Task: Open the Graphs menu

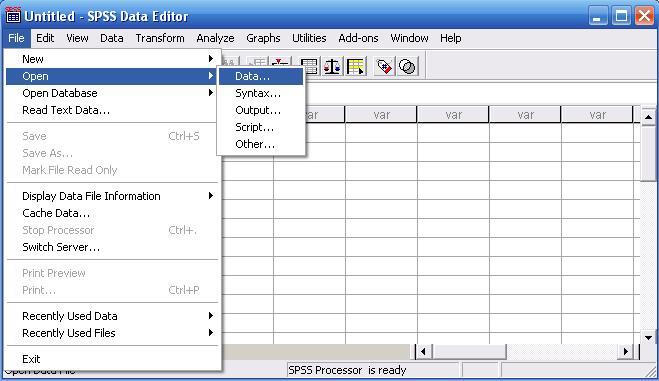Action: pos(263,38)
